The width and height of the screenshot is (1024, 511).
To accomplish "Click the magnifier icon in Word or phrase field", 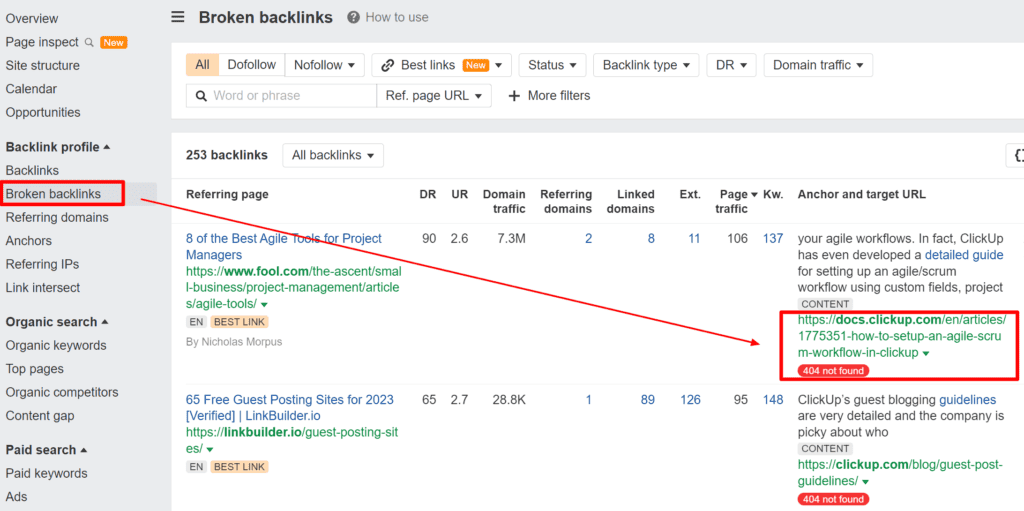I will pos(200,96).
